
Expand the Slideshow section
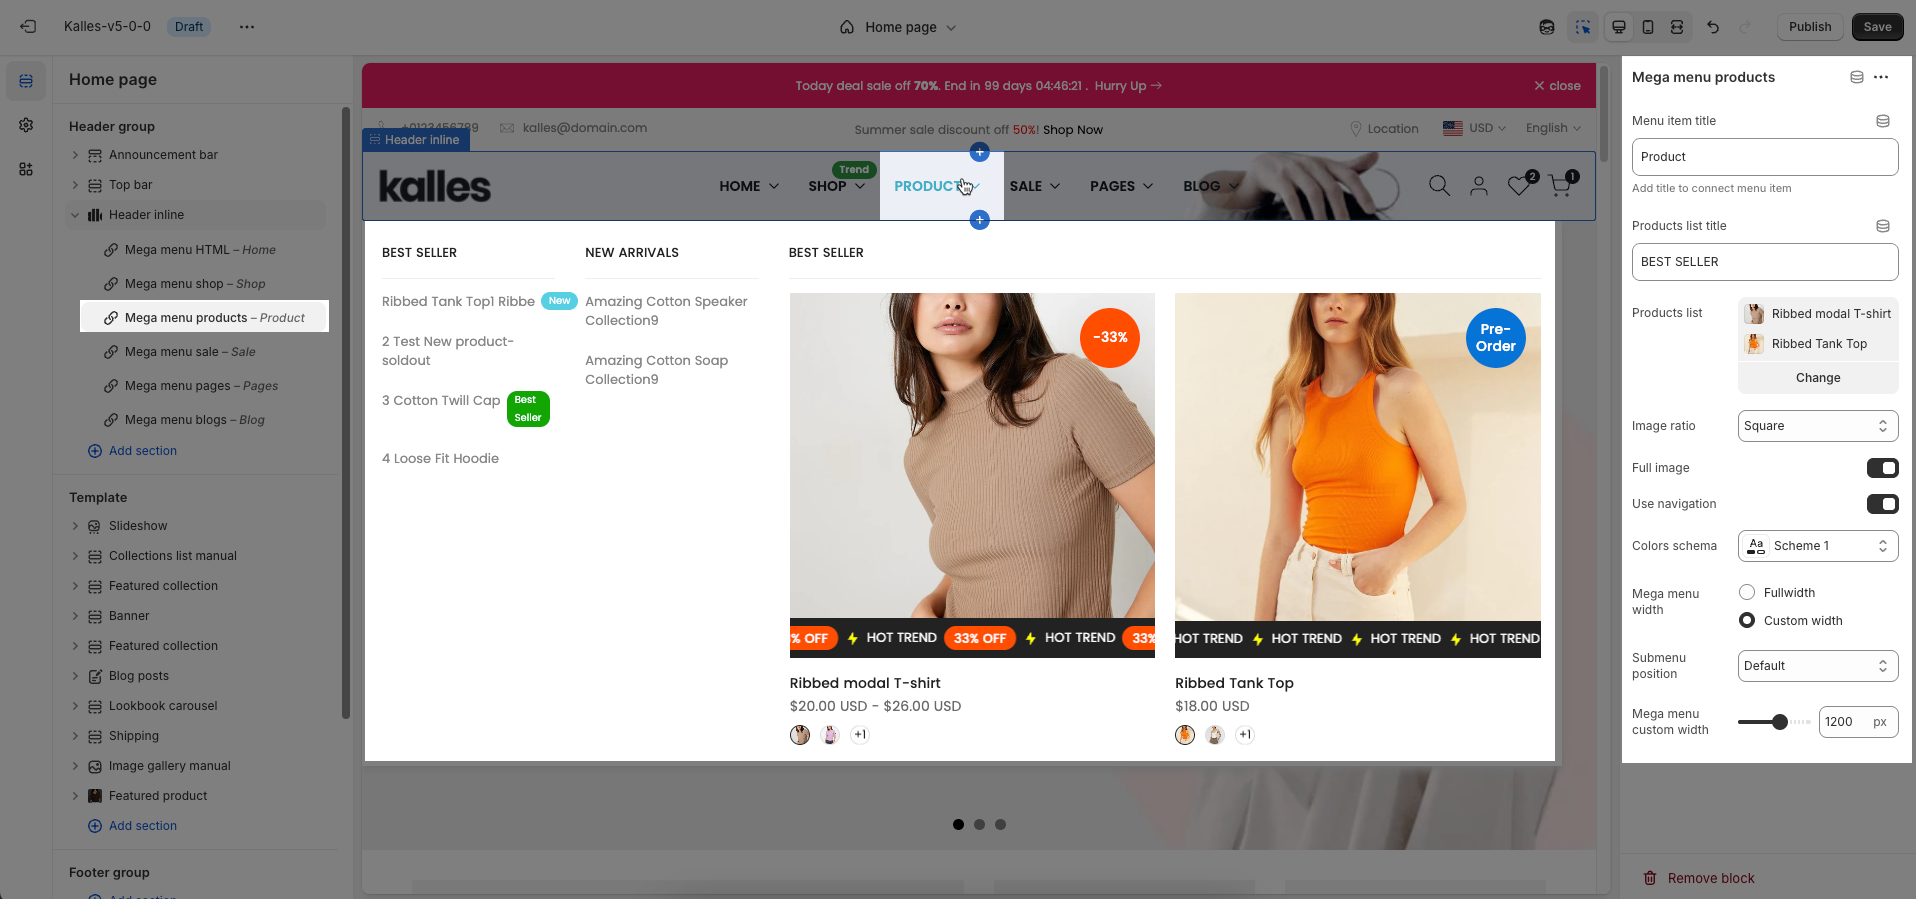[x=75, y=526]
